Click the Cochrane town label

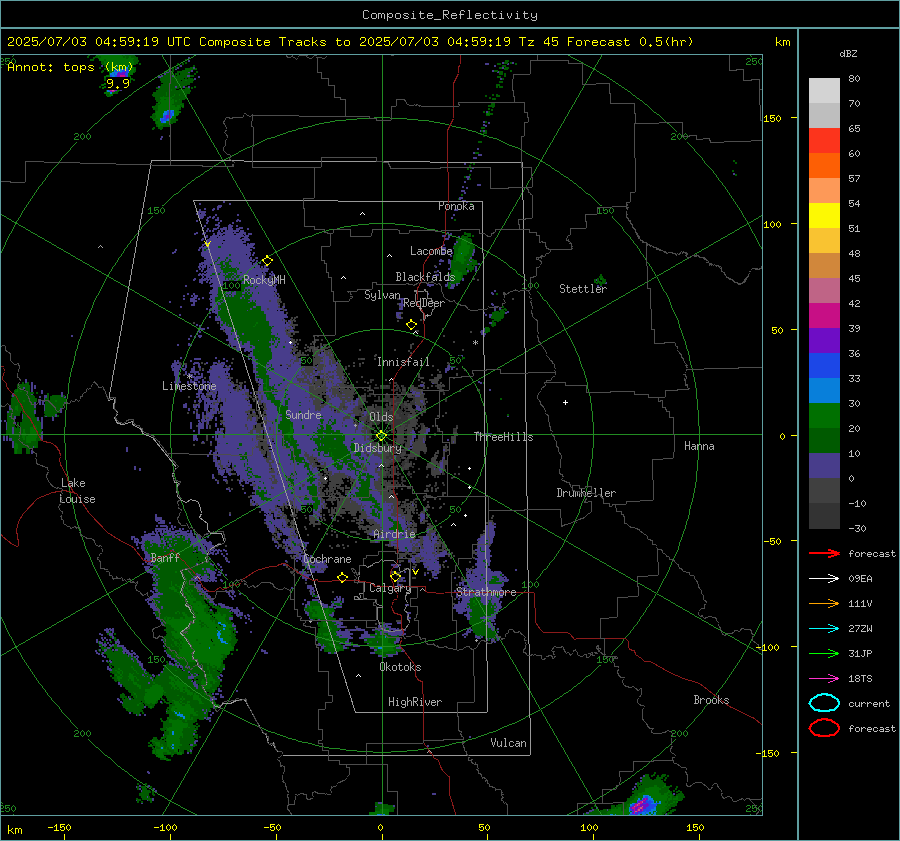point(327,559)
